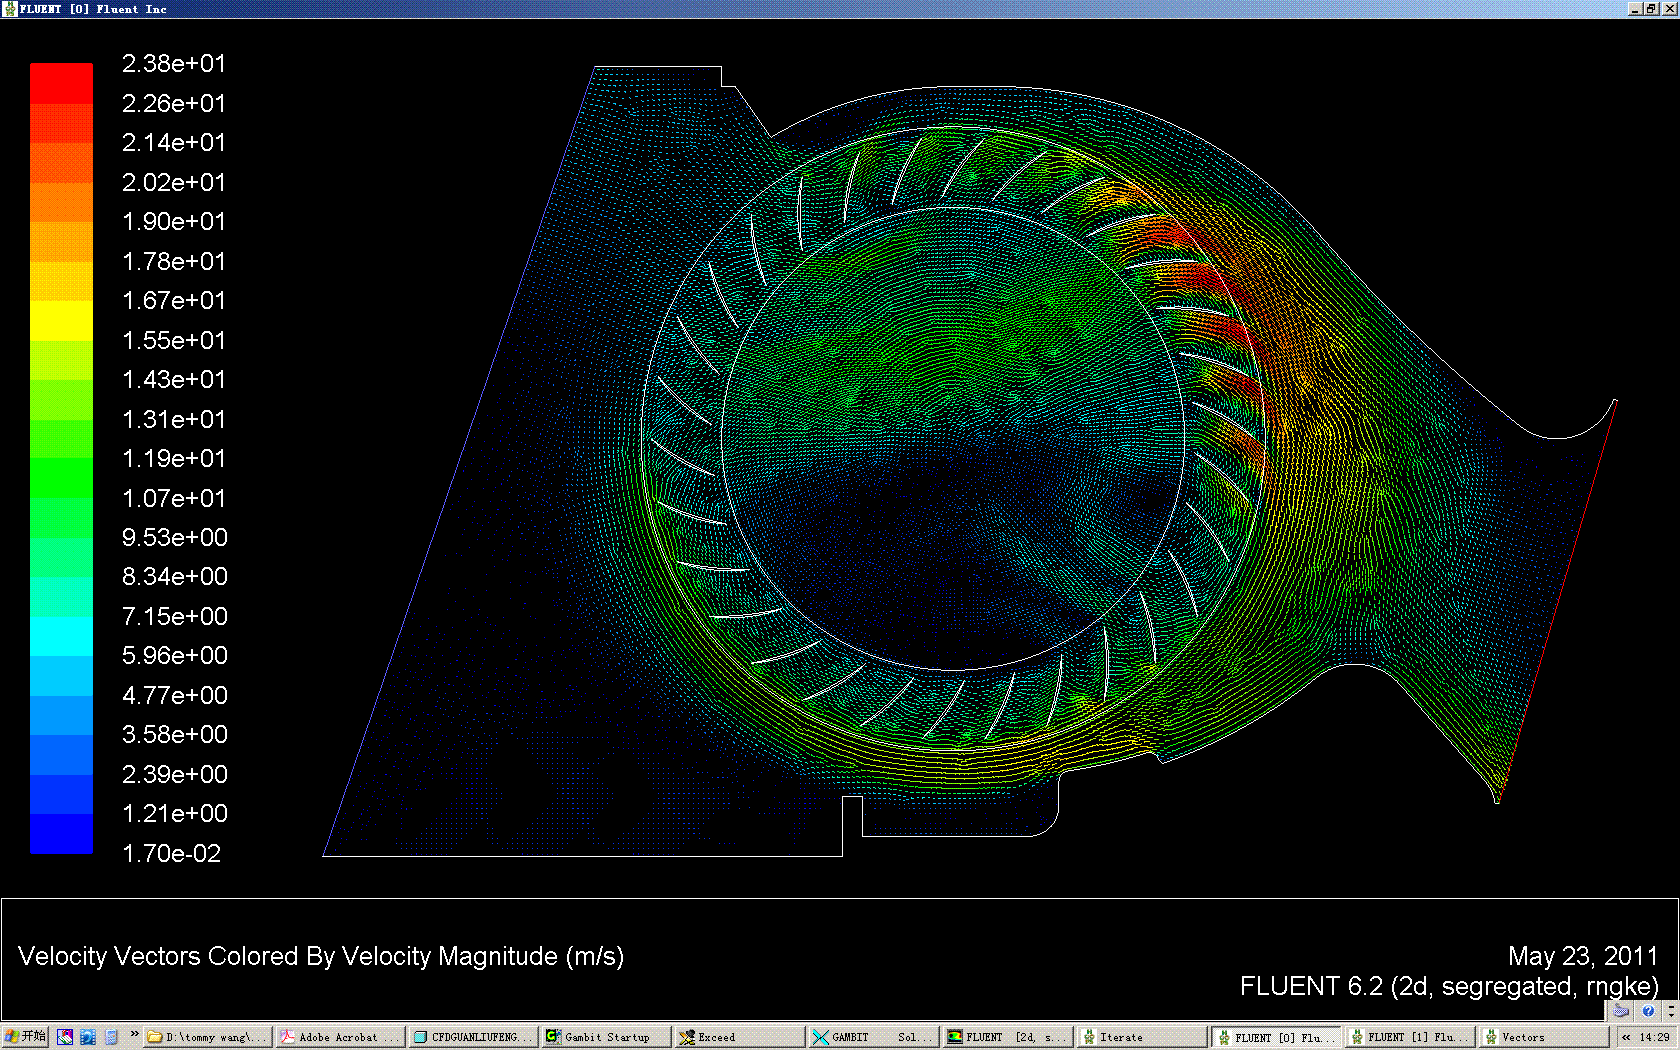Open the CFDGUANLIUFENG taskbar window

click(x=474, y=1037)
